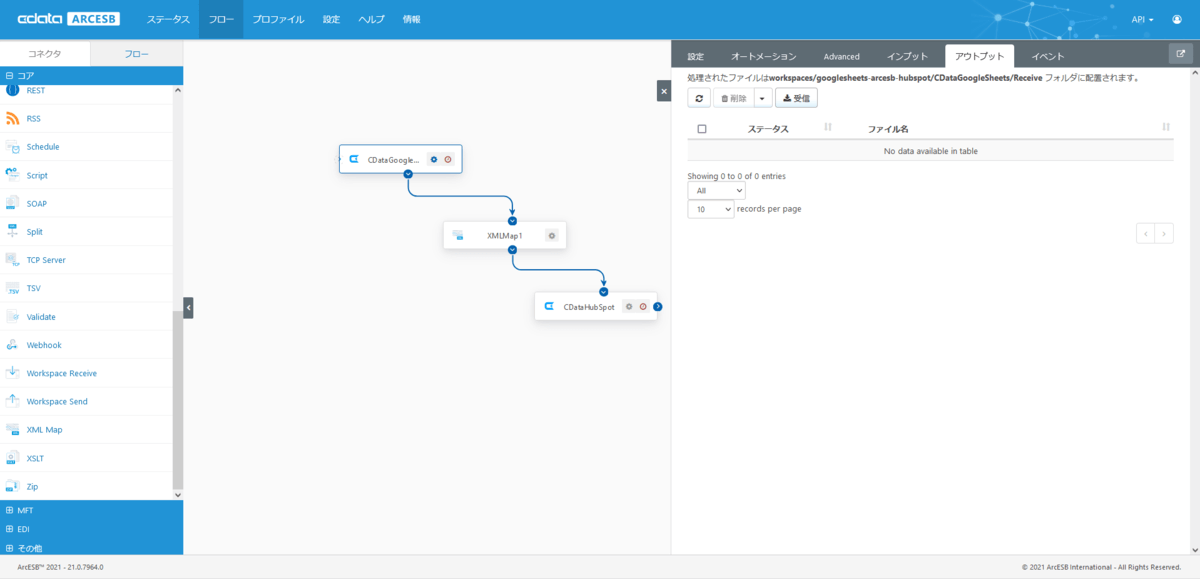Viewport: 1200px width, 579px height.
Task: Open the All filter dropdown
Action: click(716, 190)
